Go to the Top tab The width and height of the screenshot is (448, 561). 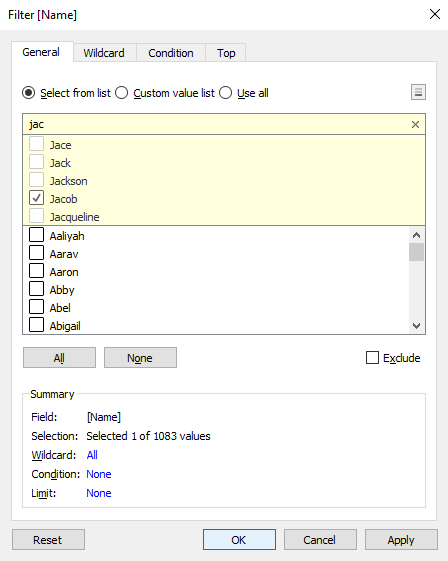226,53
